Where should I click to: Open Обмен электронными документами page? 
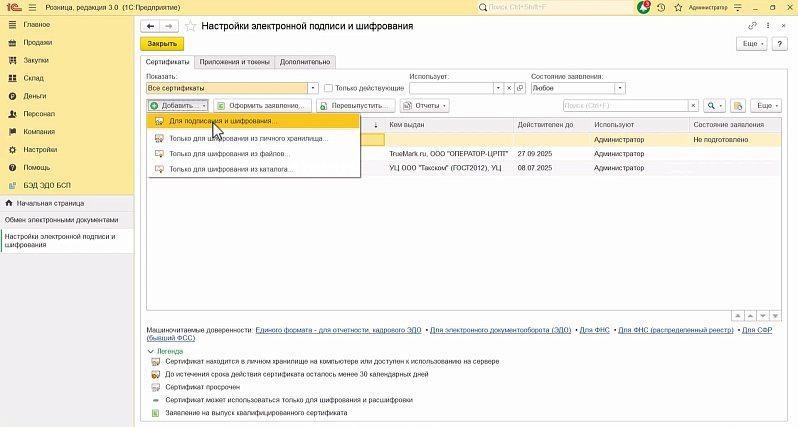(62, 220)
